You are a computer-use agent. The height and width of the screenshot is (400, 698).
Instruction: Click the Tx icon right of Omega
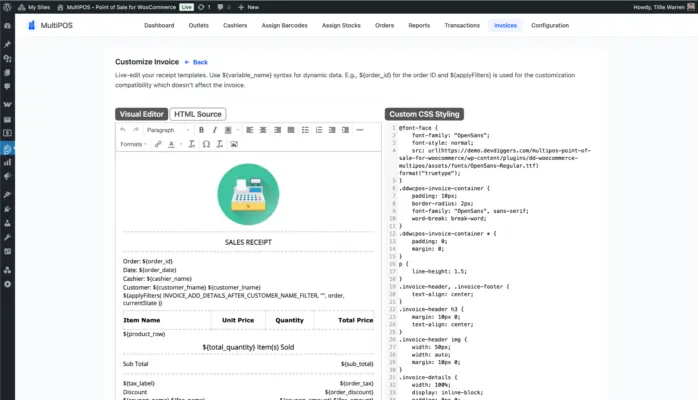pos(219,144)
